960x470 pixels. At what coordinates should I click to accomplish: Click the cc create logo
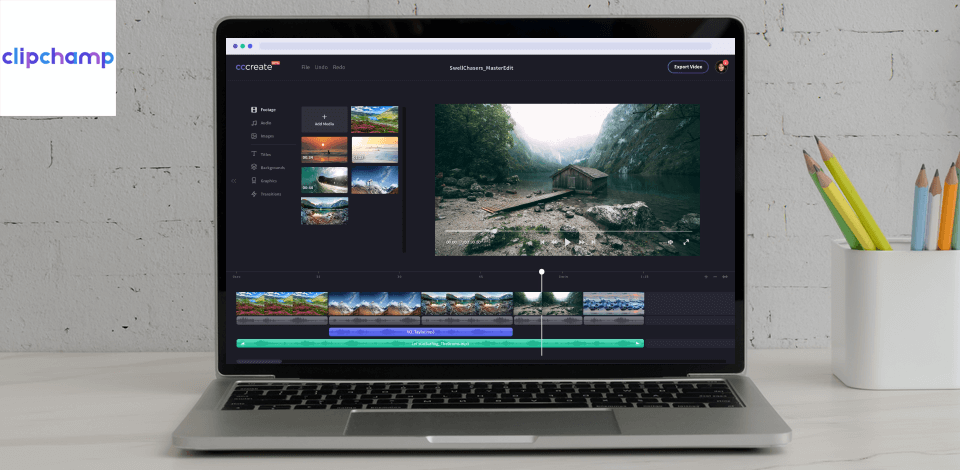pyautogui.click(x=257, y=67)
